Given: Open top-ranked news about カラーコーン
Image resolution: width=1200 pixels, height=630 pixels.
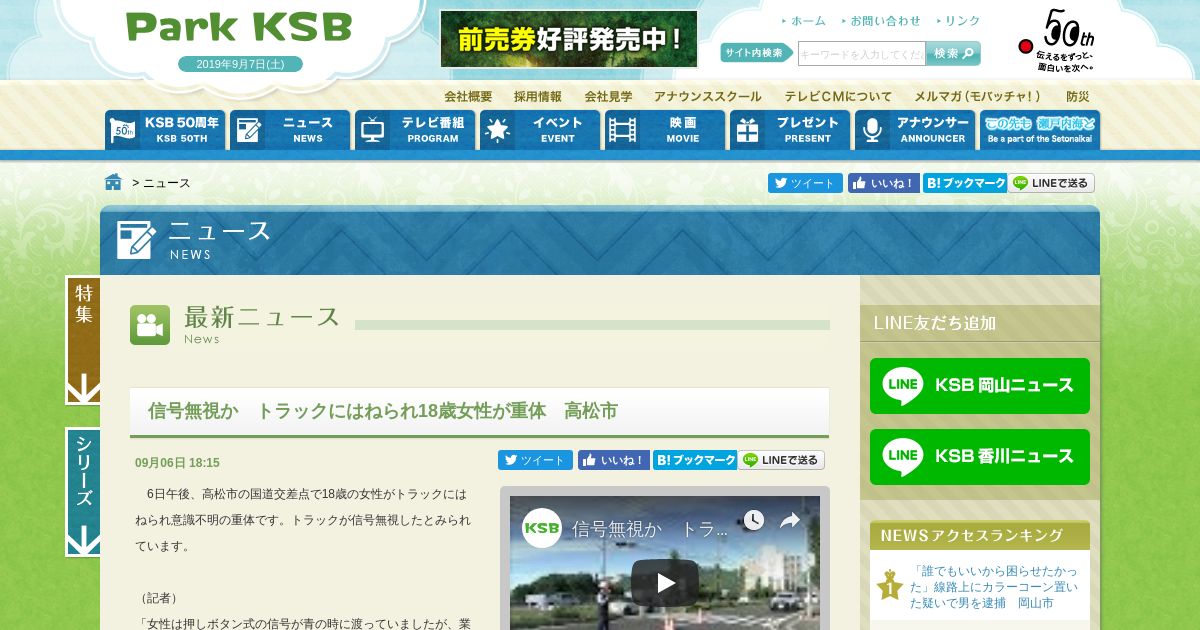Looking at the screenshot, I should point(994,587).
